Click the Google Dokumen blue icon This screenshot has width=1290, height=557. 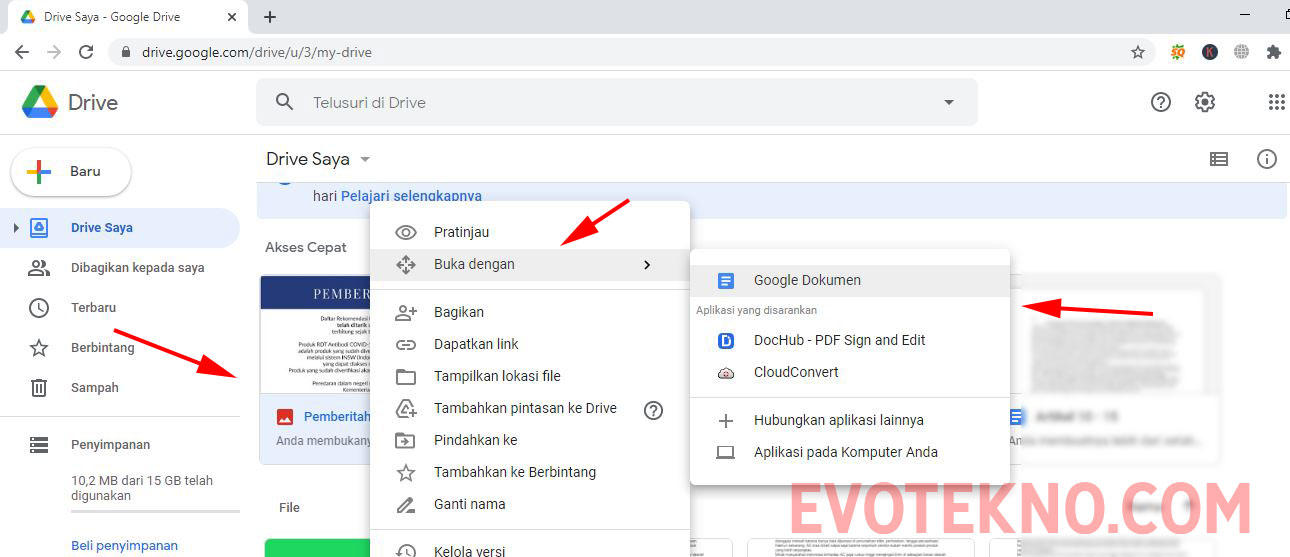point(726,281)
